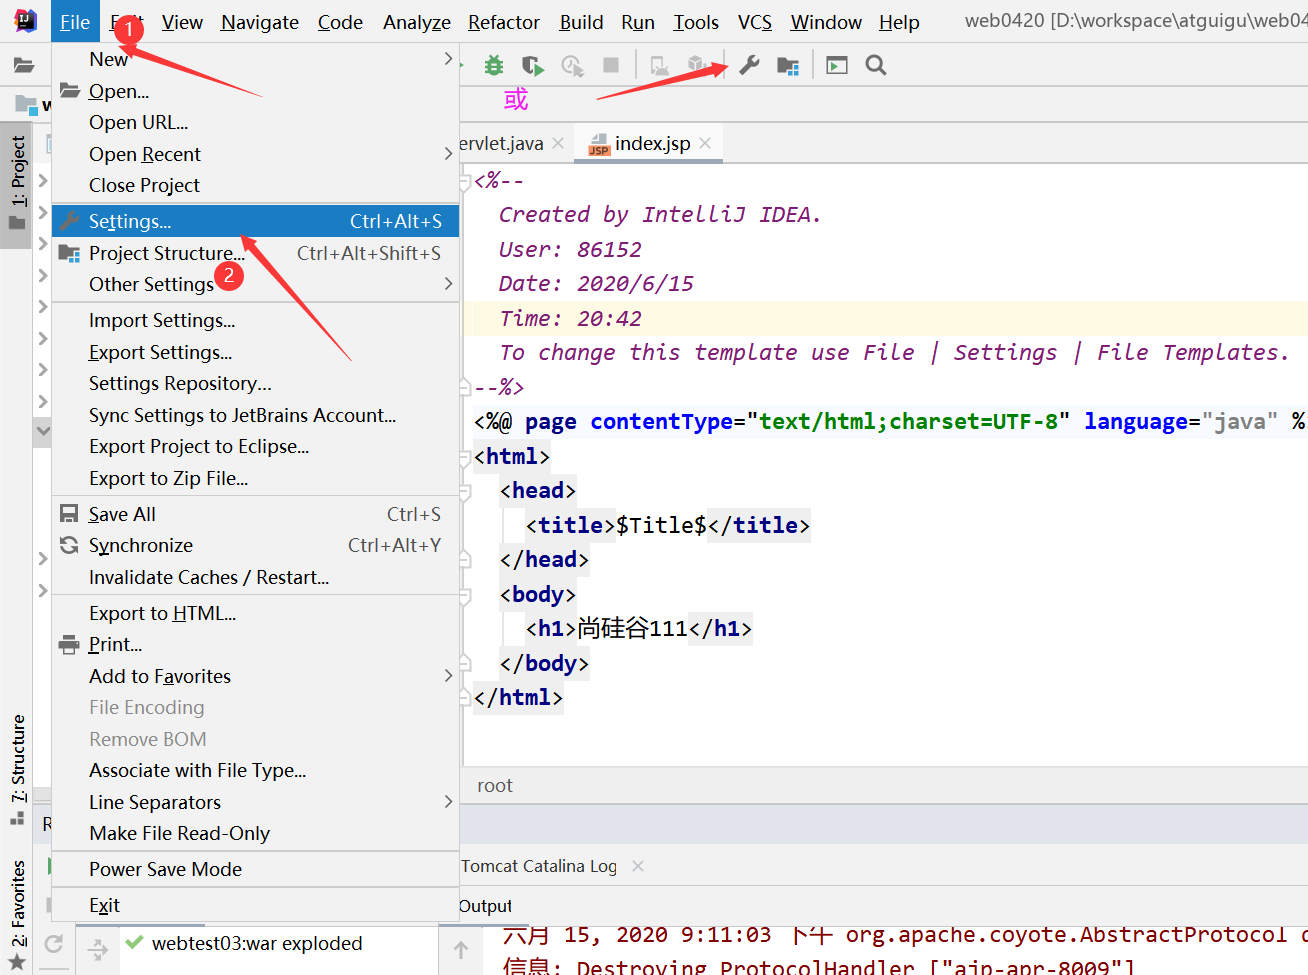
Task: Open Project Structure toolbar folder icon
Action: (x=788, y=66)
